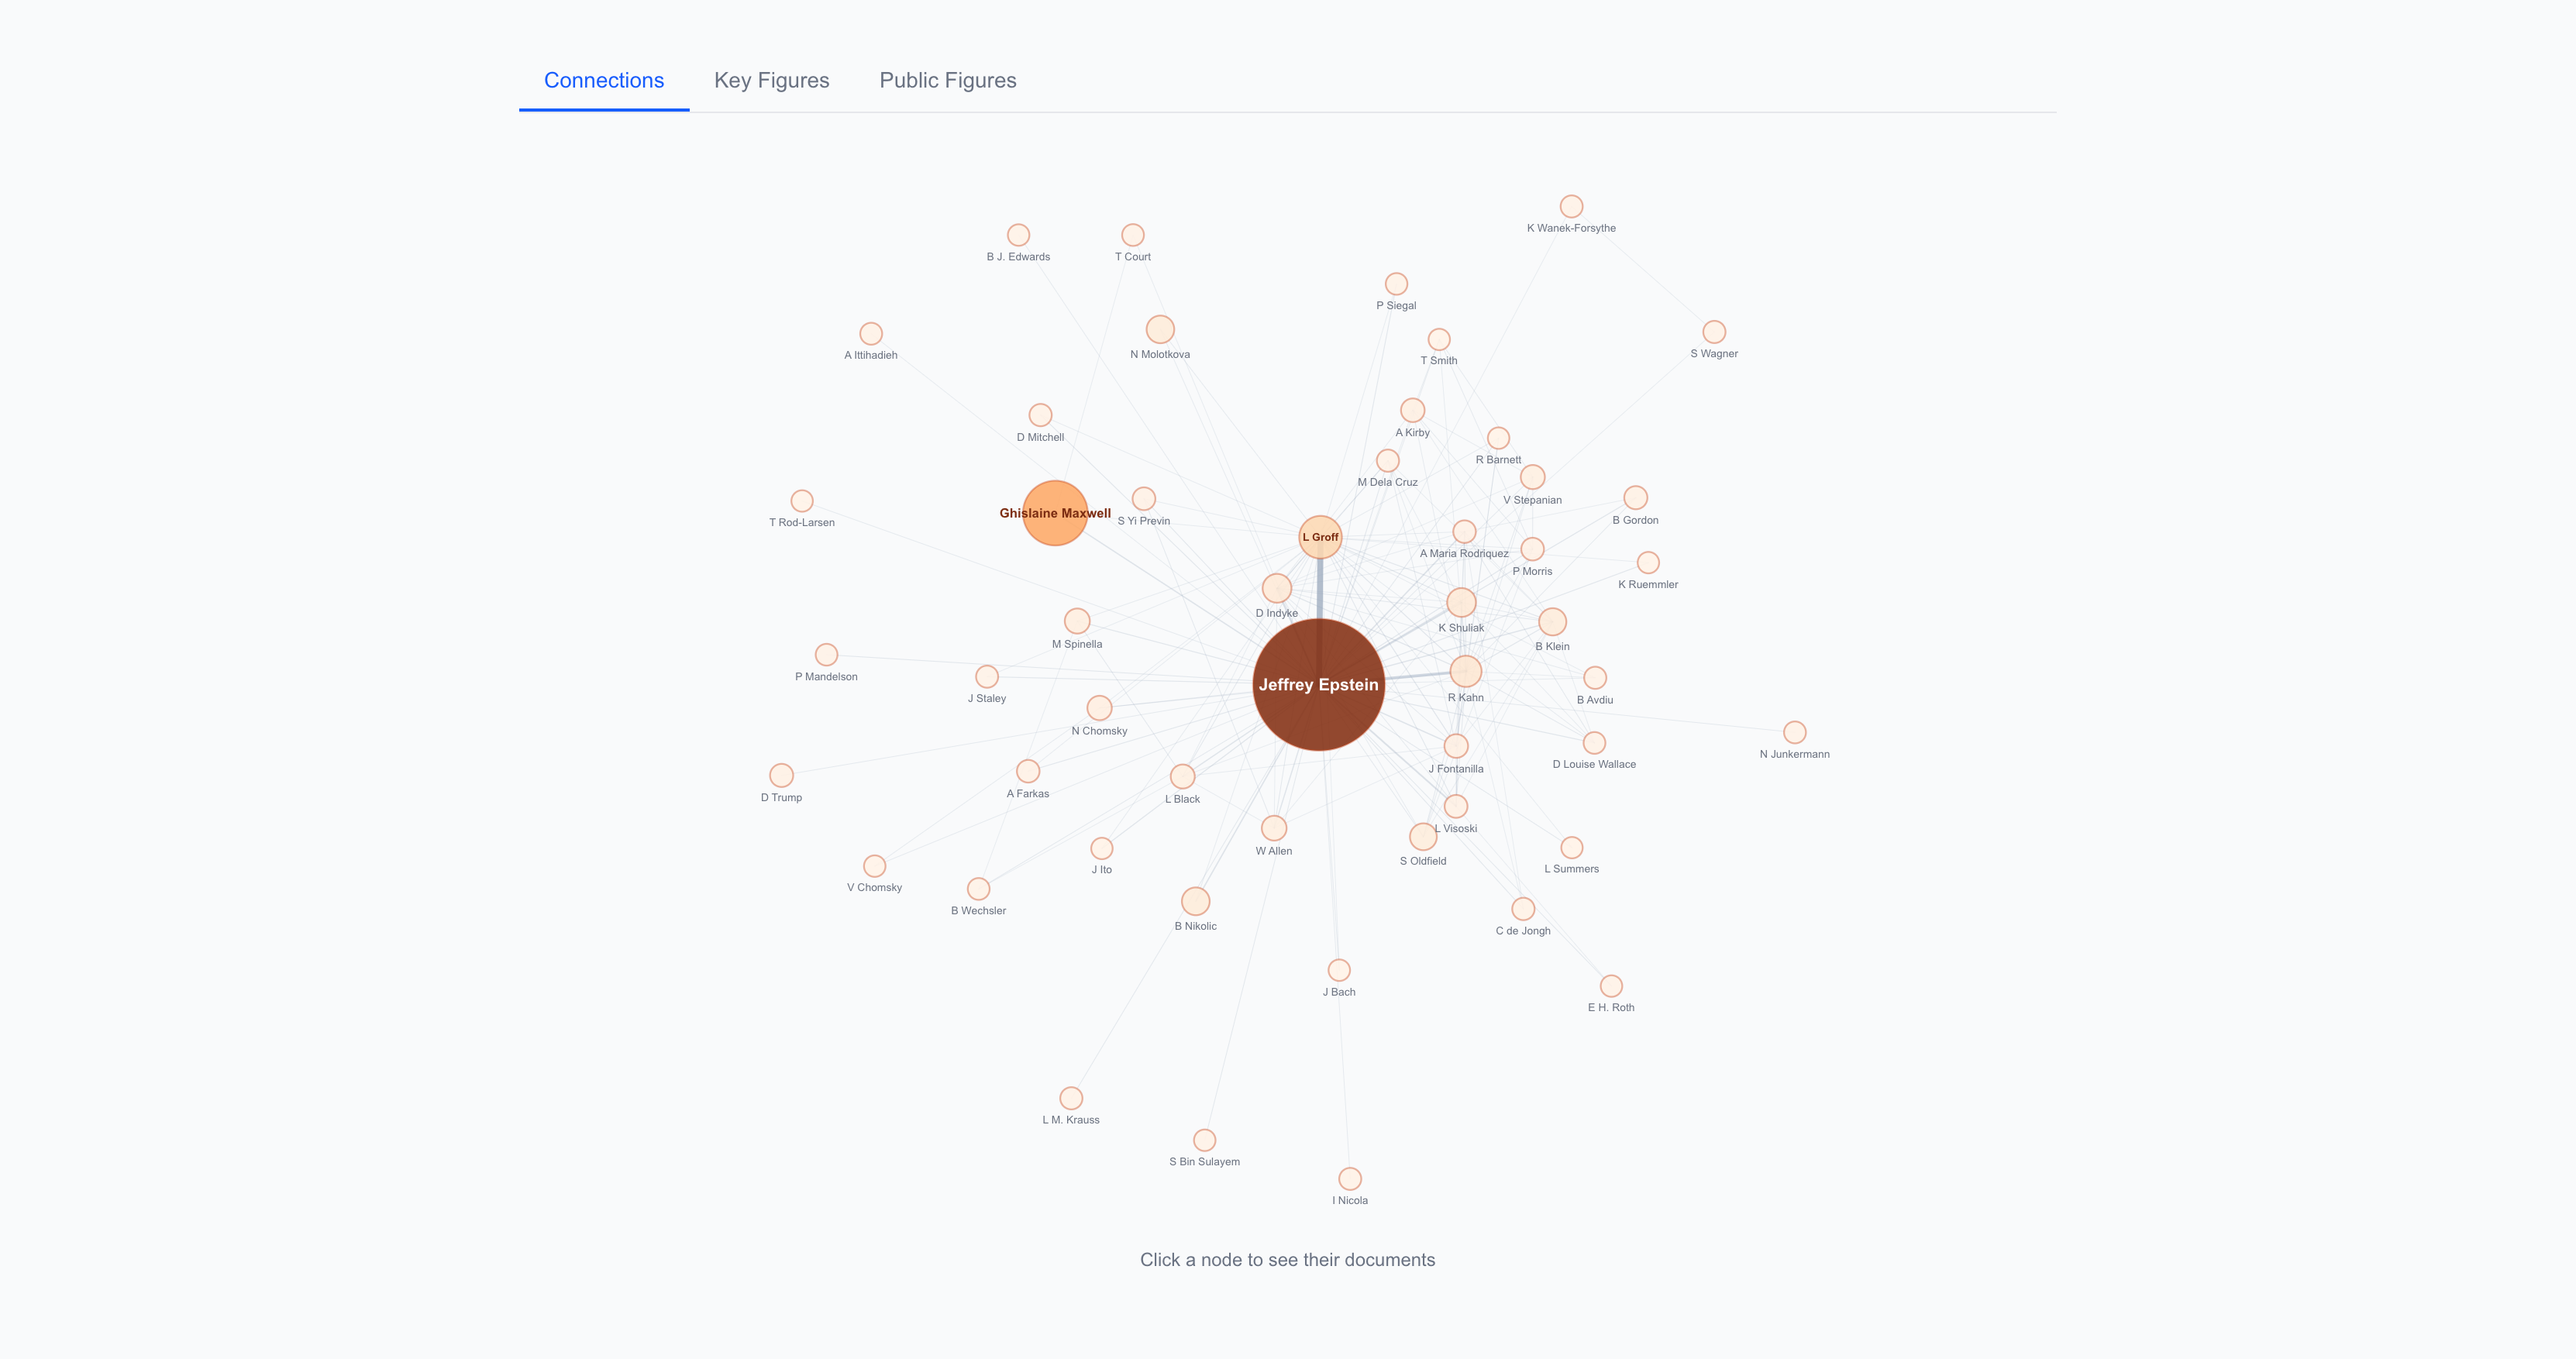Screen dimensions: 2576x1359
Task: Click the I Nicola node
Action: [1349, 1179]
